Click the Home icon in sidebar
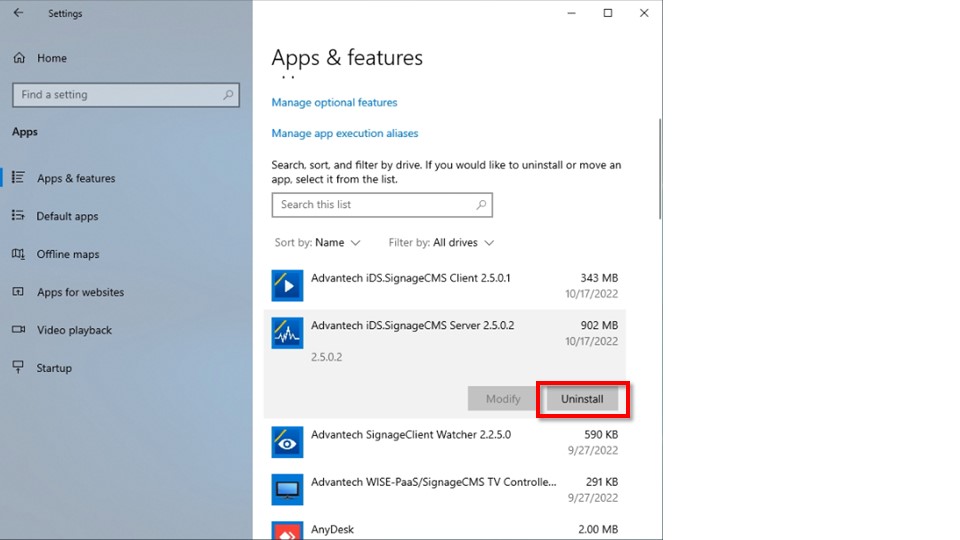Image resolution: width=960 pixels, height=540 pixels. pos(19,58)
